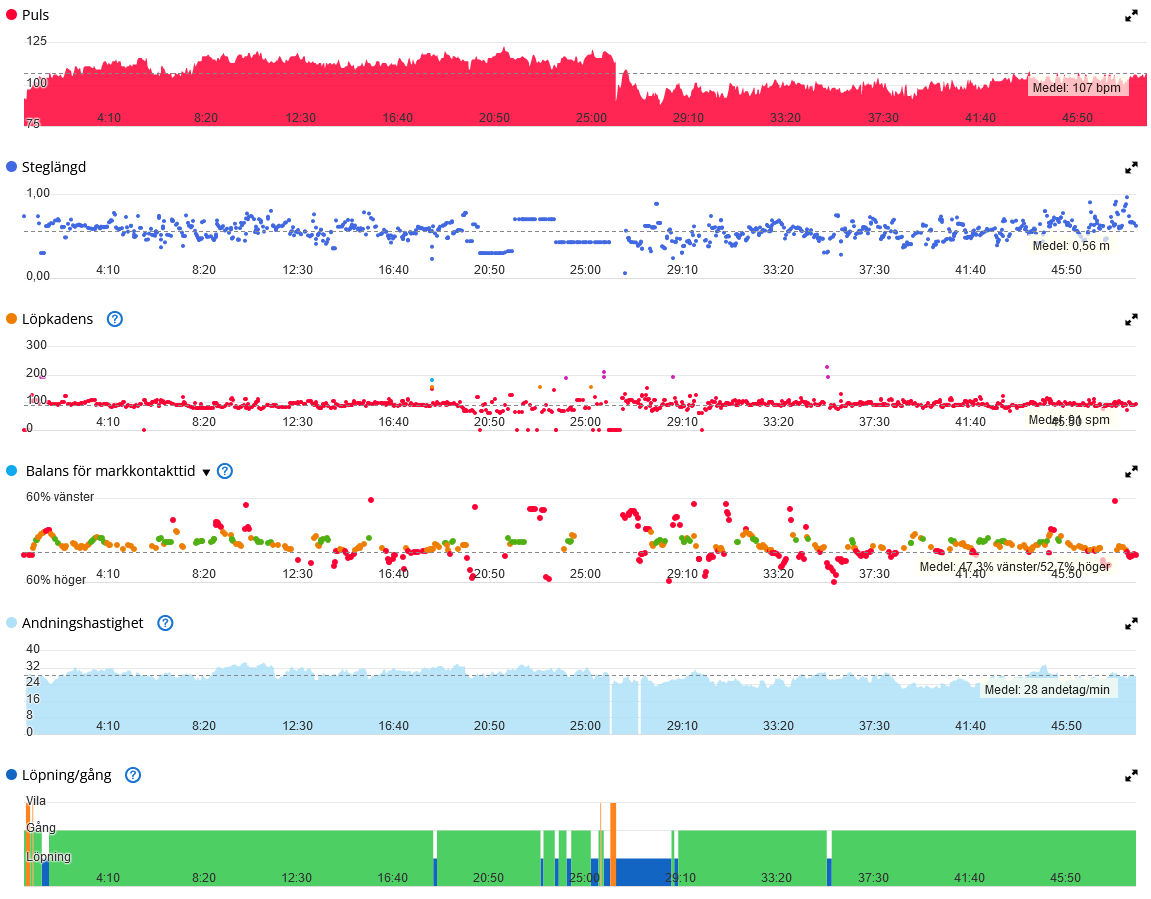Click the 'Medel: 47,3% vänster/52,7% höger' label

(x=1014, y=567)
